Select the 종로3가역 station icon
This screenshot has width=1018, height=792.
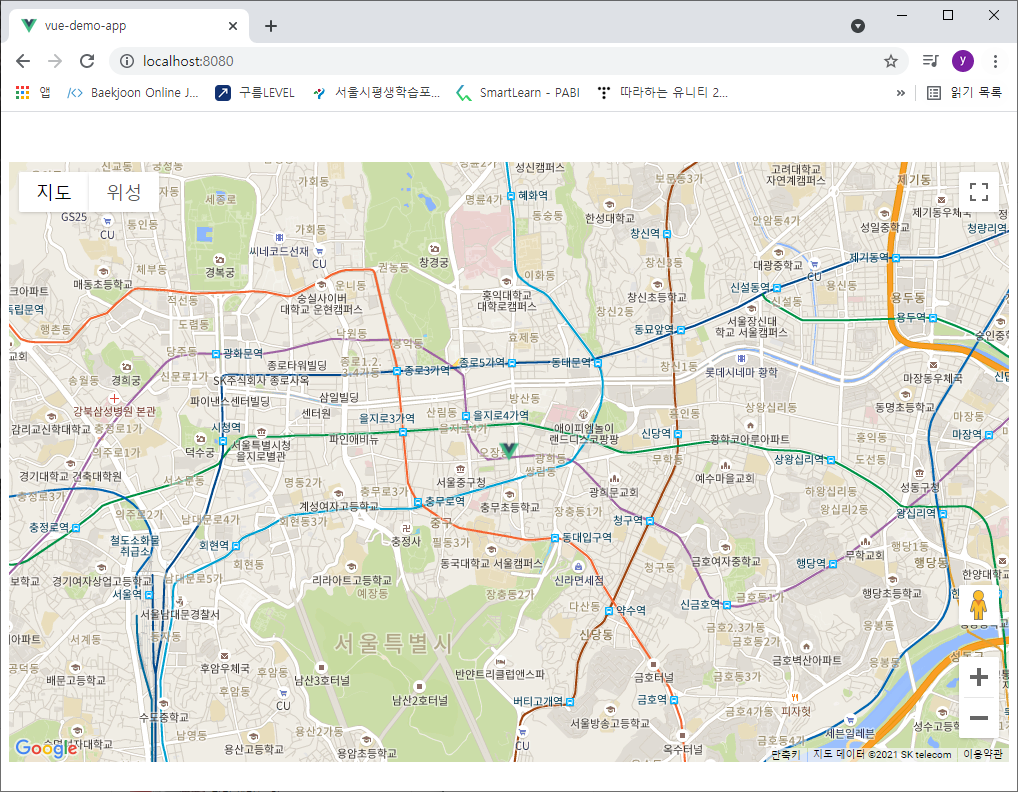pos(397,371)
